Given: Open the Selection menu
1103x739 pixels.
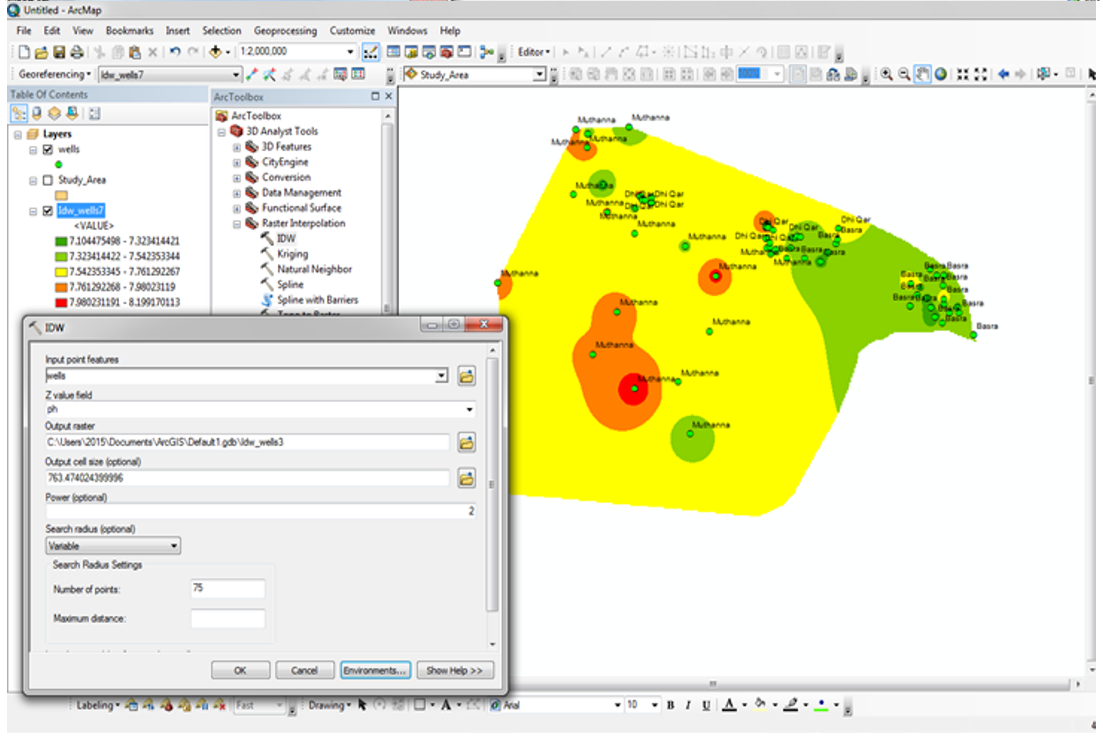Looking at the screenshot, I should click(x=222, y=31).
